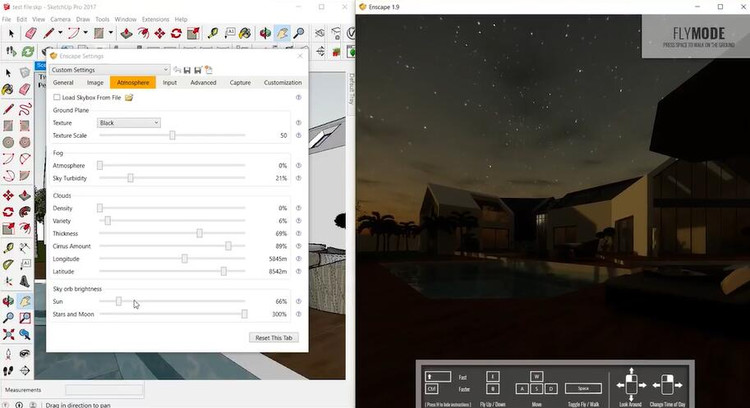The height and width of the screenshot is (408, 750).
Task: Pick the Rotate tool in toolbar
Action: coord(176,33)
